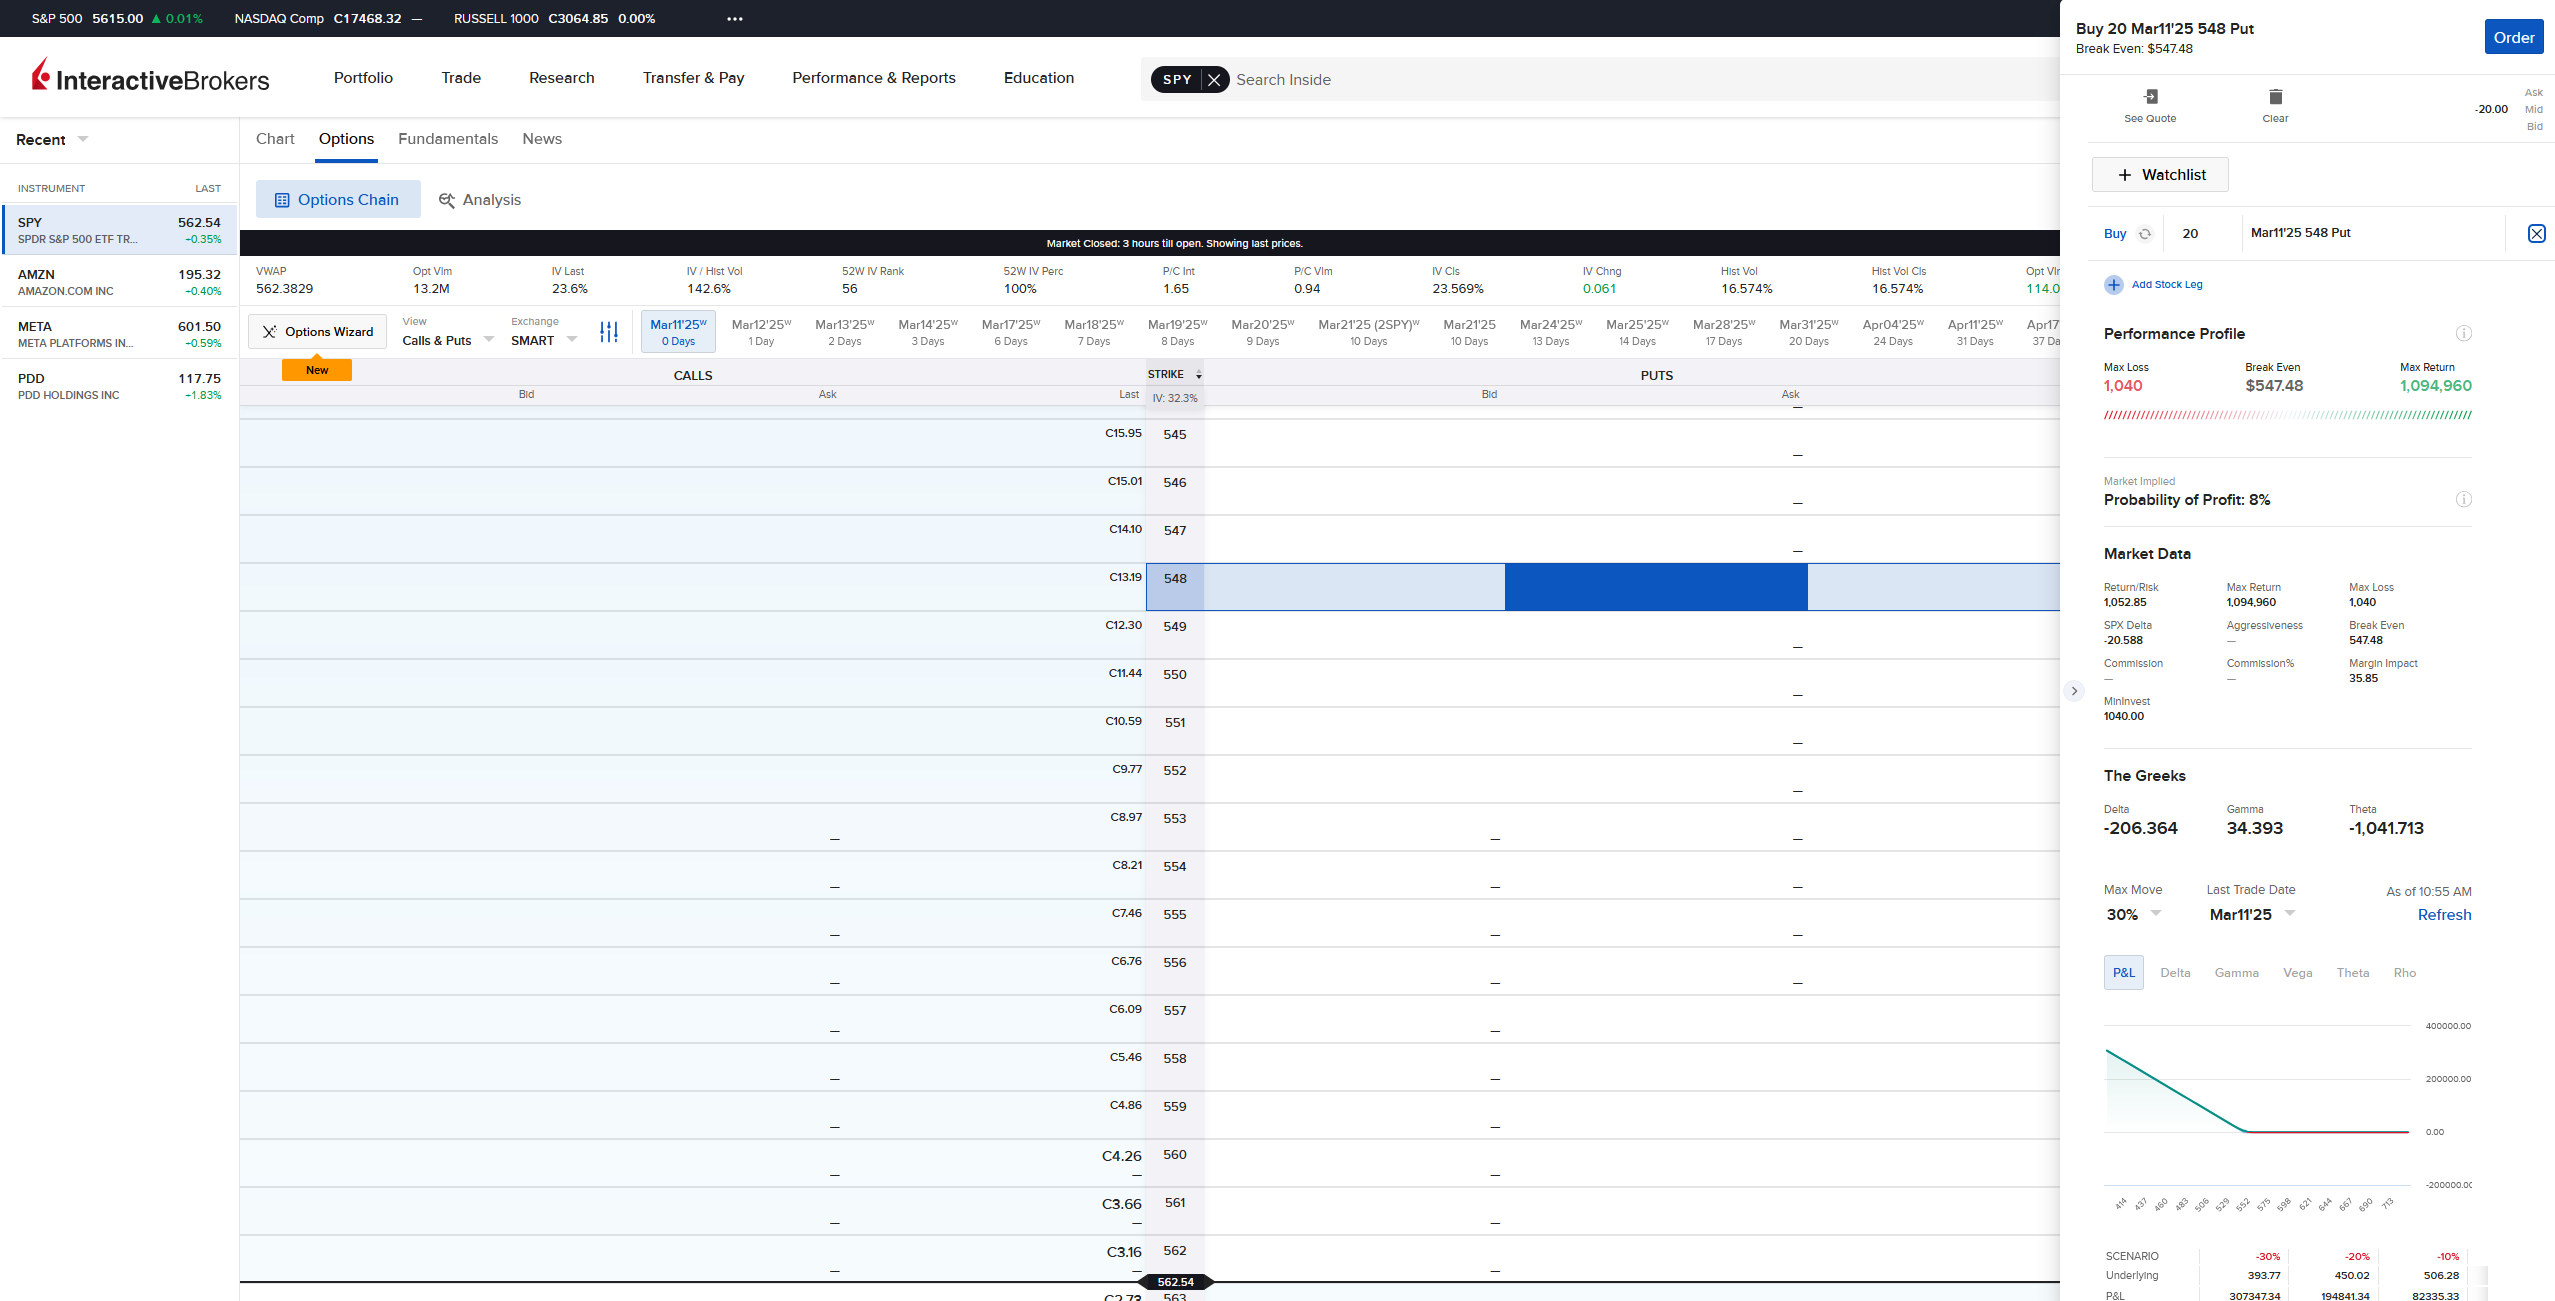
Task: Remove the SPY search tag
Action: (1214, 80)
